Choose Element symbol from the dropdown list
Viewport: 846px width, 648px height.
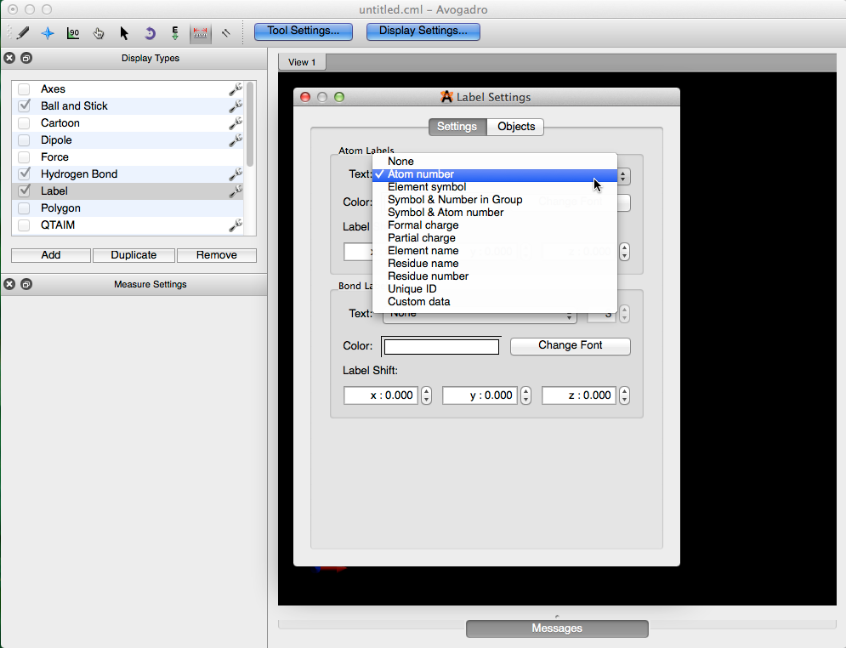(426, 187)
